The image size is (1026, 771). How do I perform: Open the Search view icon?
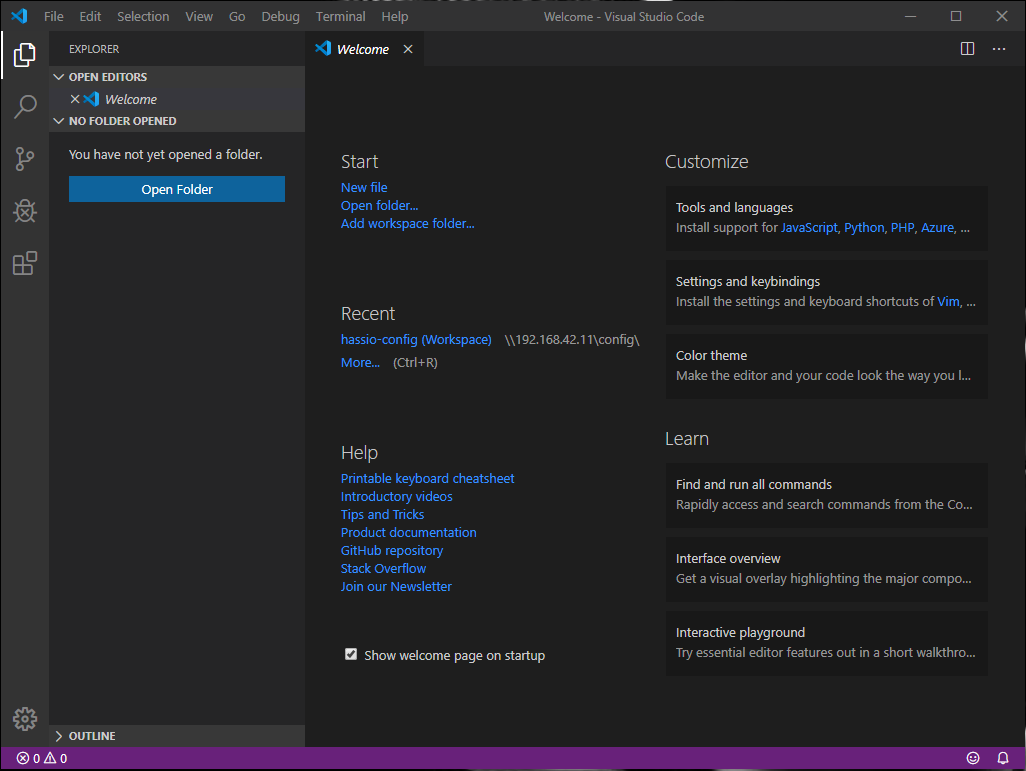tap(24, 107)
